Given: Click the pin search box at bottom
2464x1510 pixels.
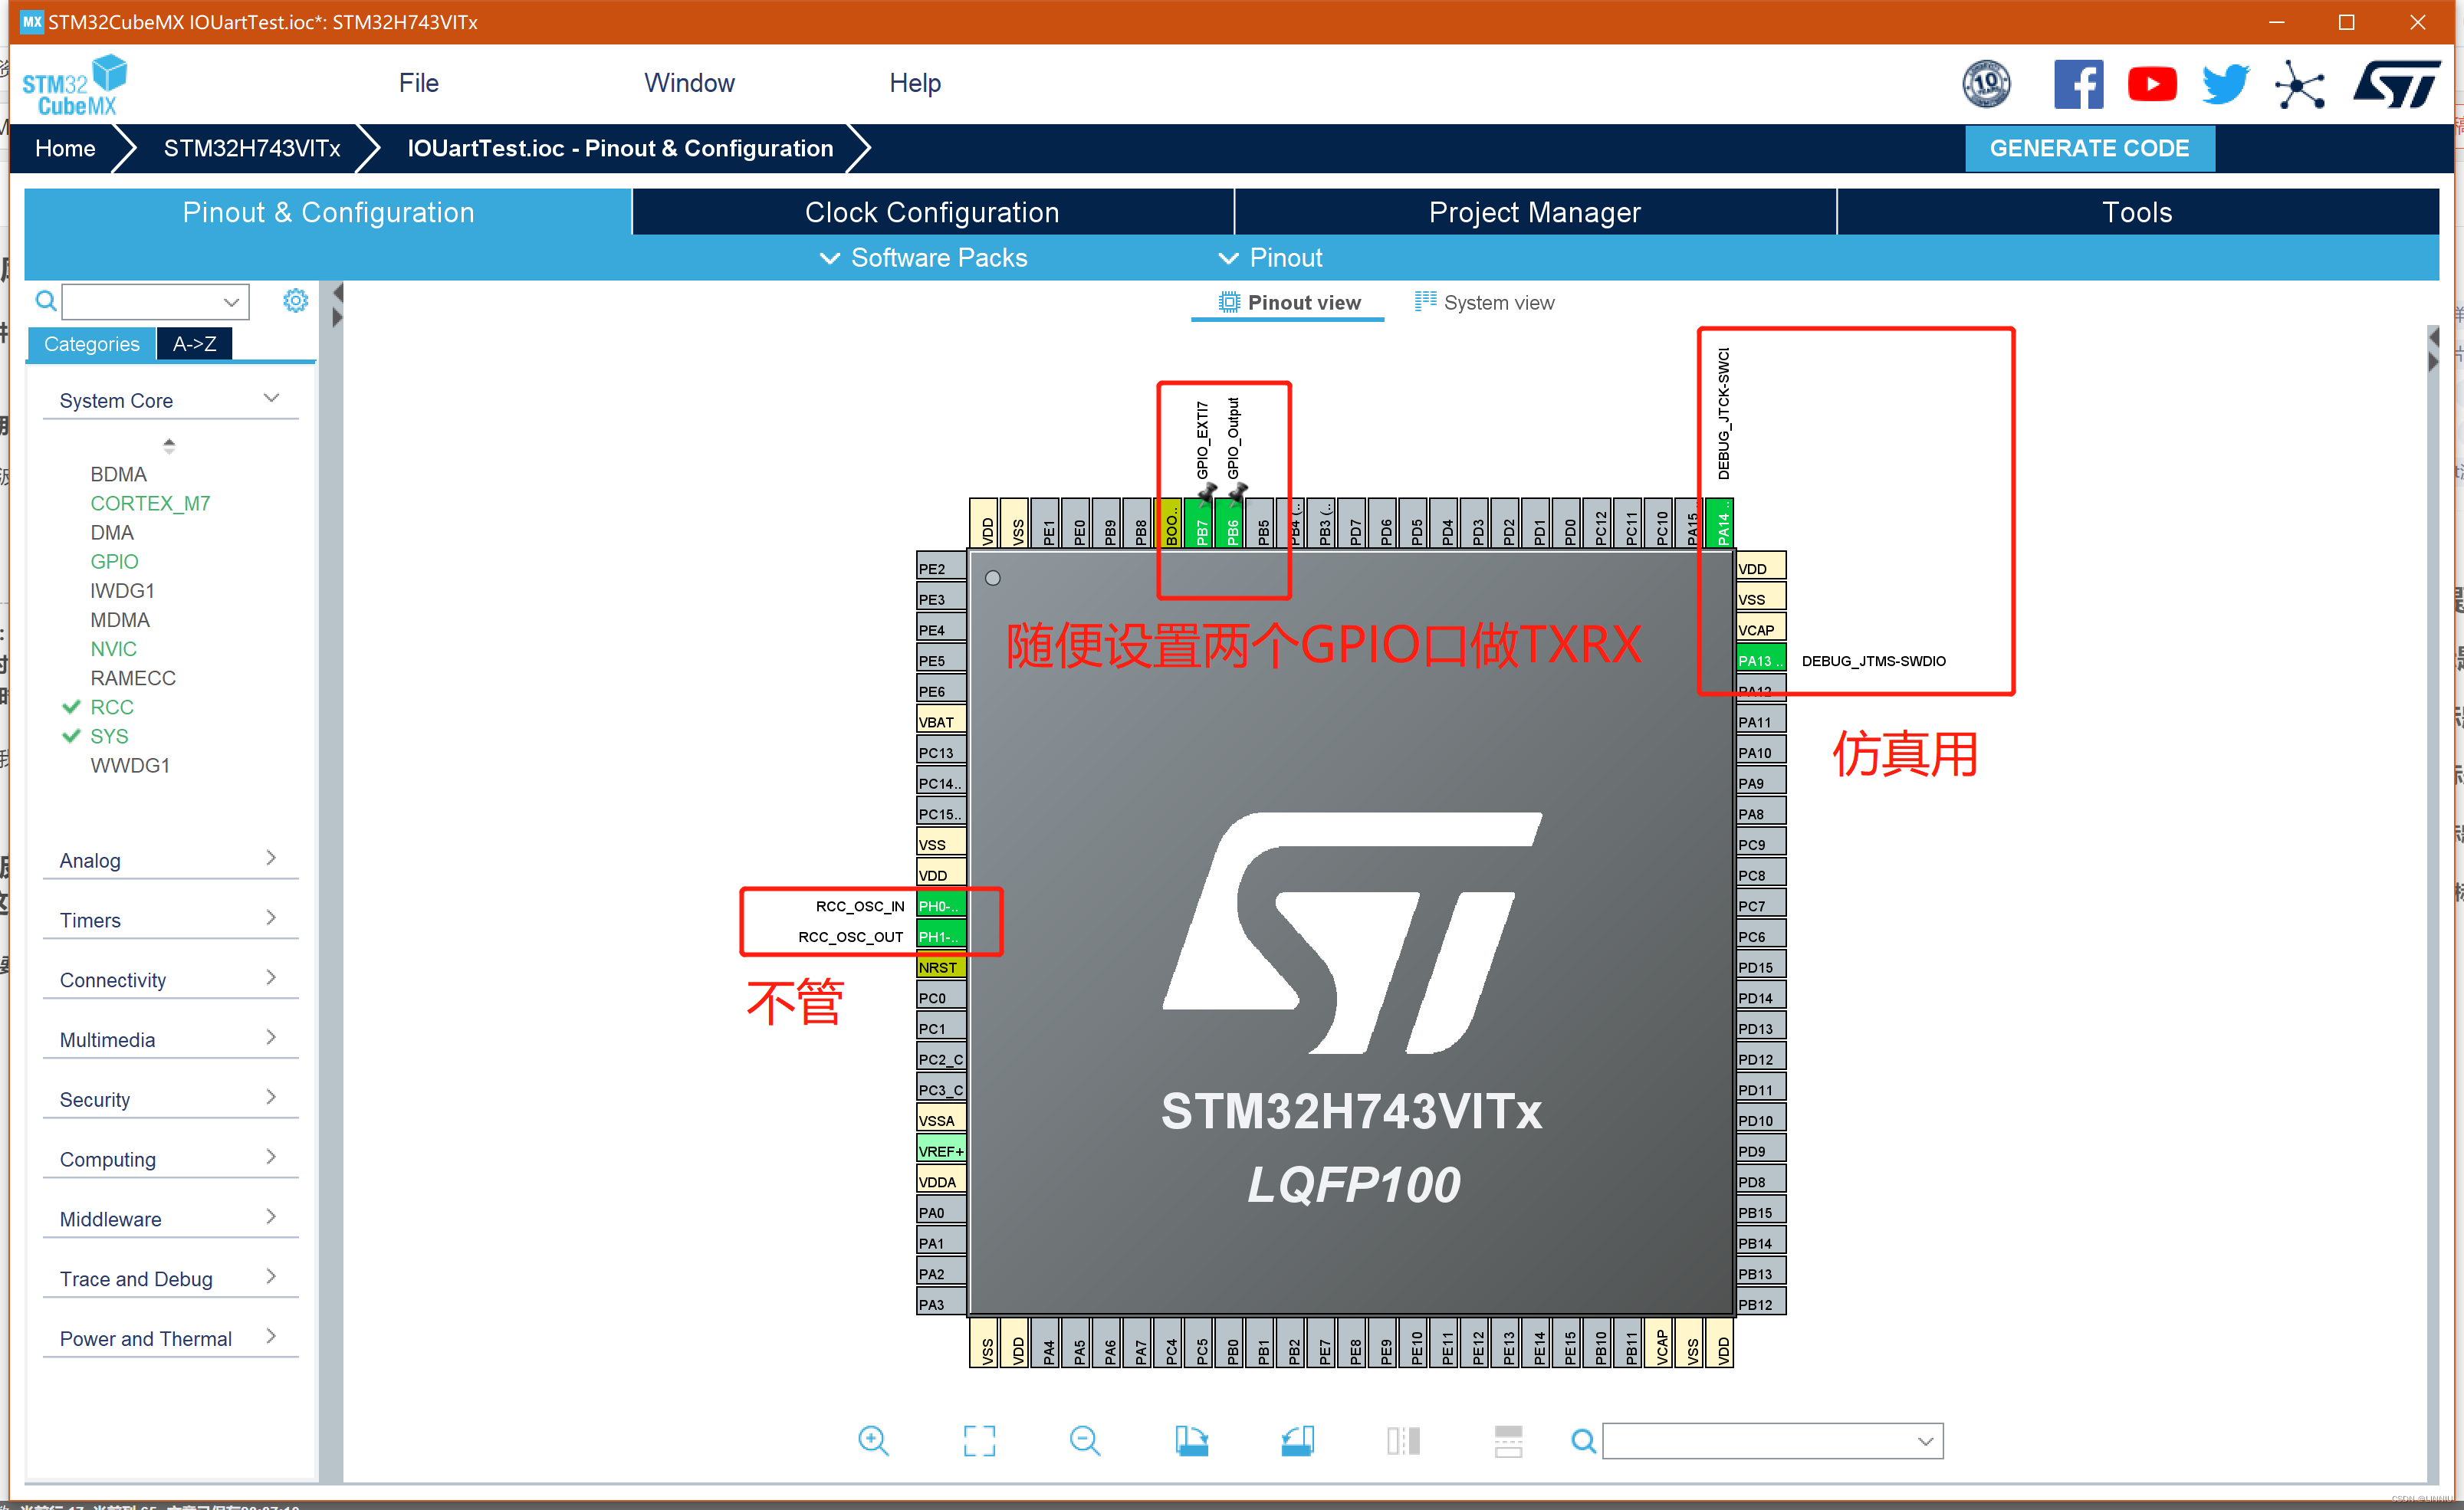Looking at the screenshot, I should pos(1760,1441).
